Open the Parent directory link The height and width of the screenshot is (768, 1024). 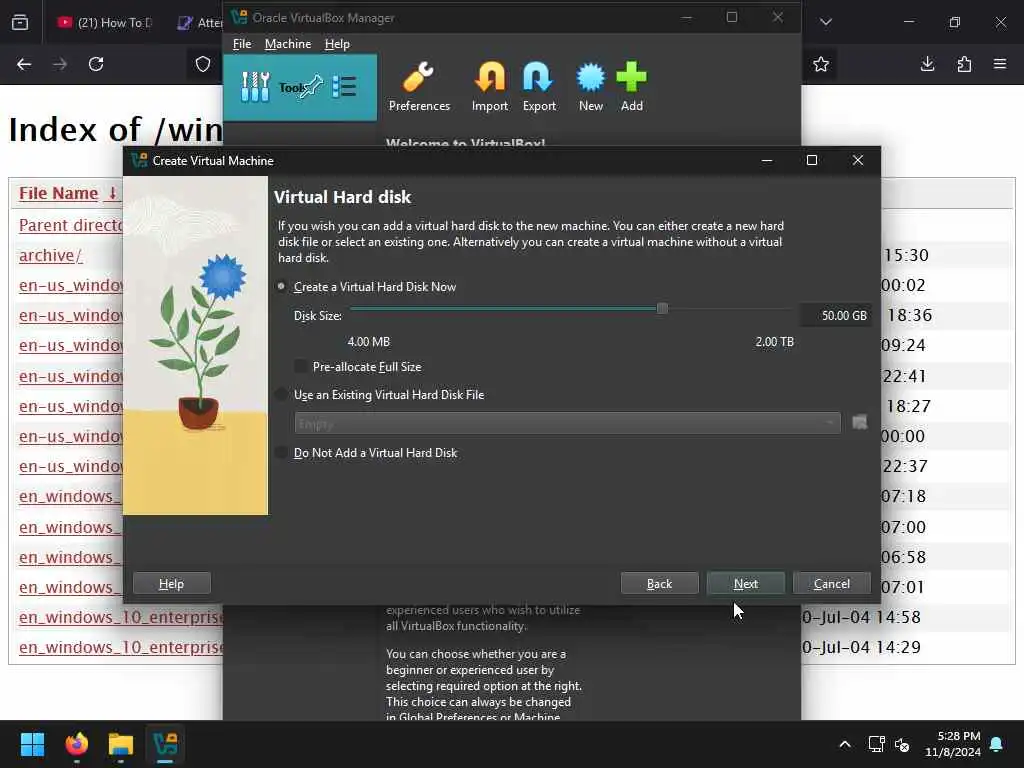pyautogui.click(x=71, y=225)
